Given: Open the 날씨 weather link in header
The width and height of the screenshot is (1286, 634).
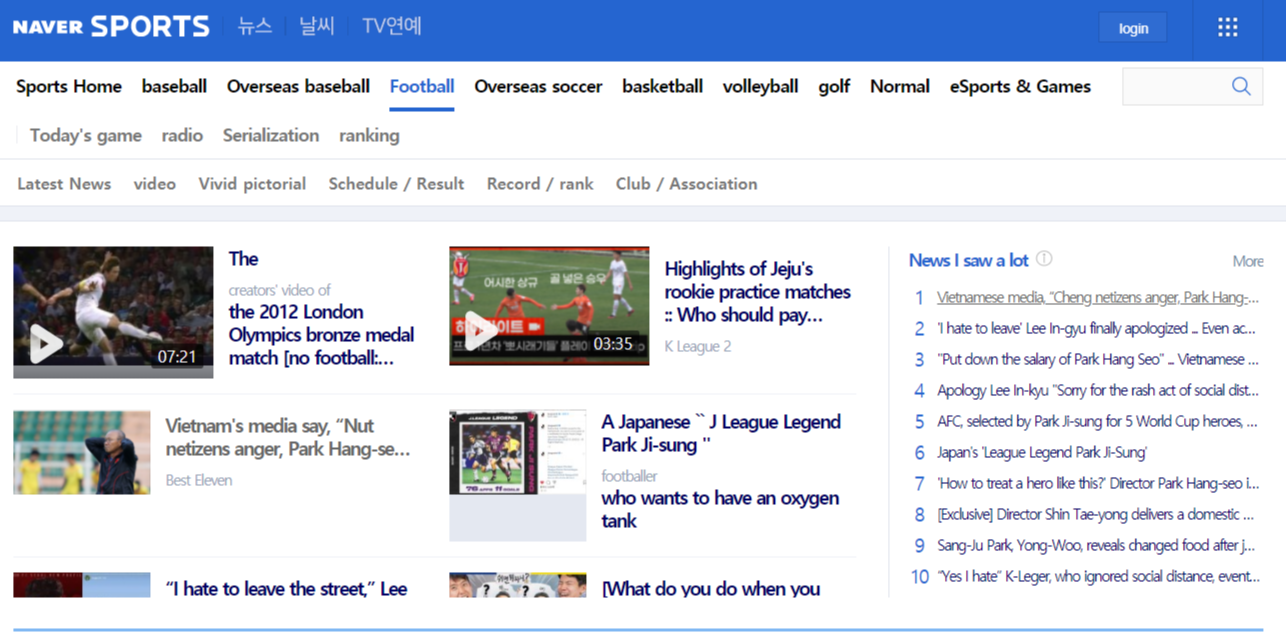Looking at the screenshot, I should point(317,27).
